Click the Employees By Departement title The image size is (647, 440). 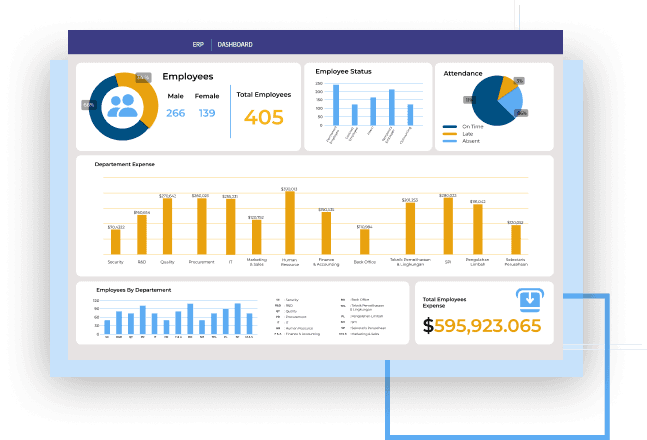point(134,290)
